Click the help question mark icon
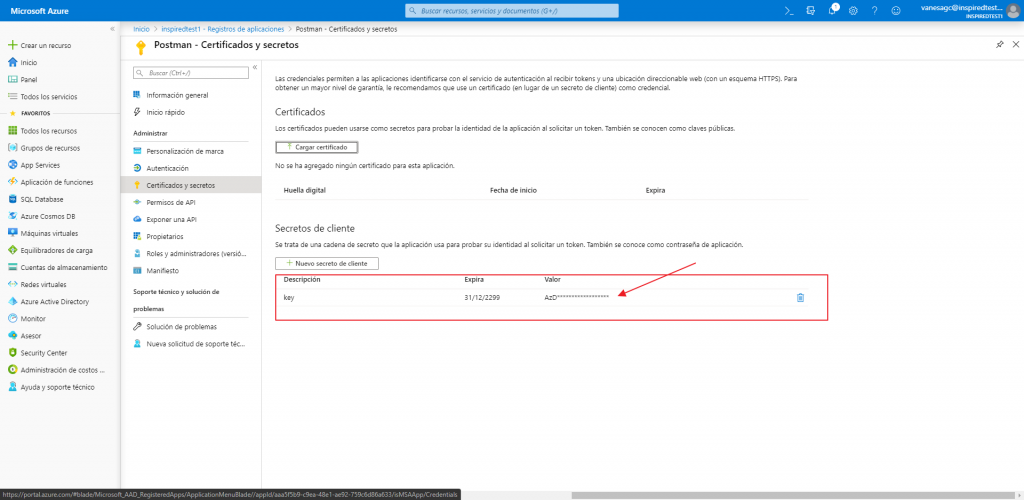This screenshot has height=500, width=1024. coord(874,10)
